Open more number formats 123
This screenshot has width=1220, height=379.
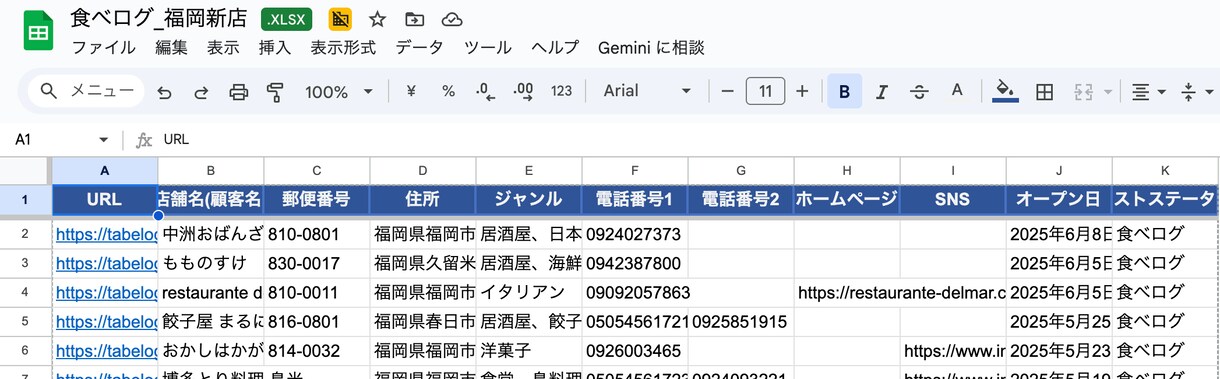click(562, 91)
